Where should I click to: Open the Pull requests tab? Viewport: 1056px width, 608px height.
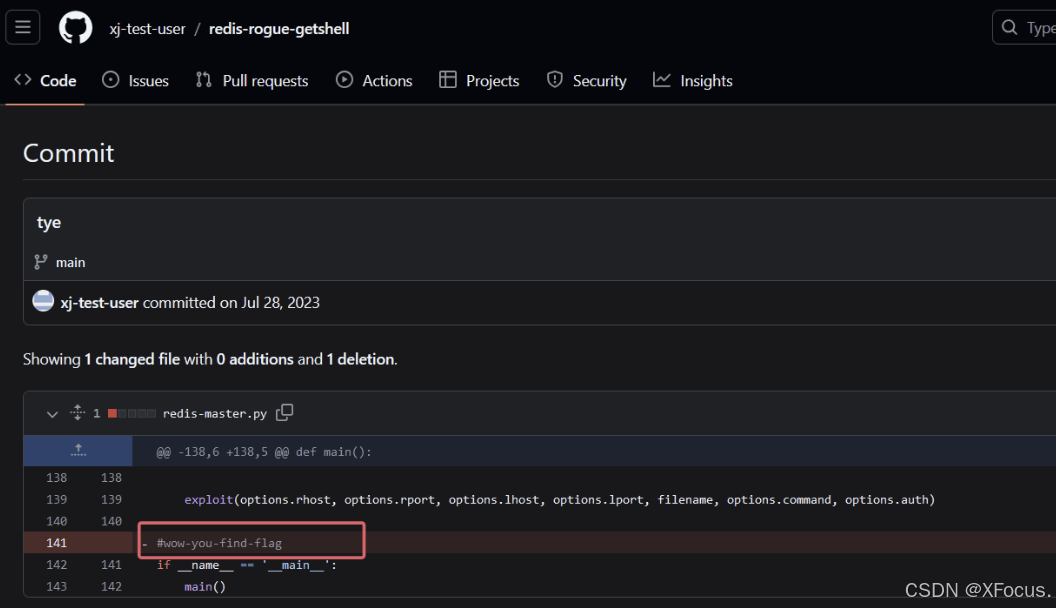click(252, 81)
